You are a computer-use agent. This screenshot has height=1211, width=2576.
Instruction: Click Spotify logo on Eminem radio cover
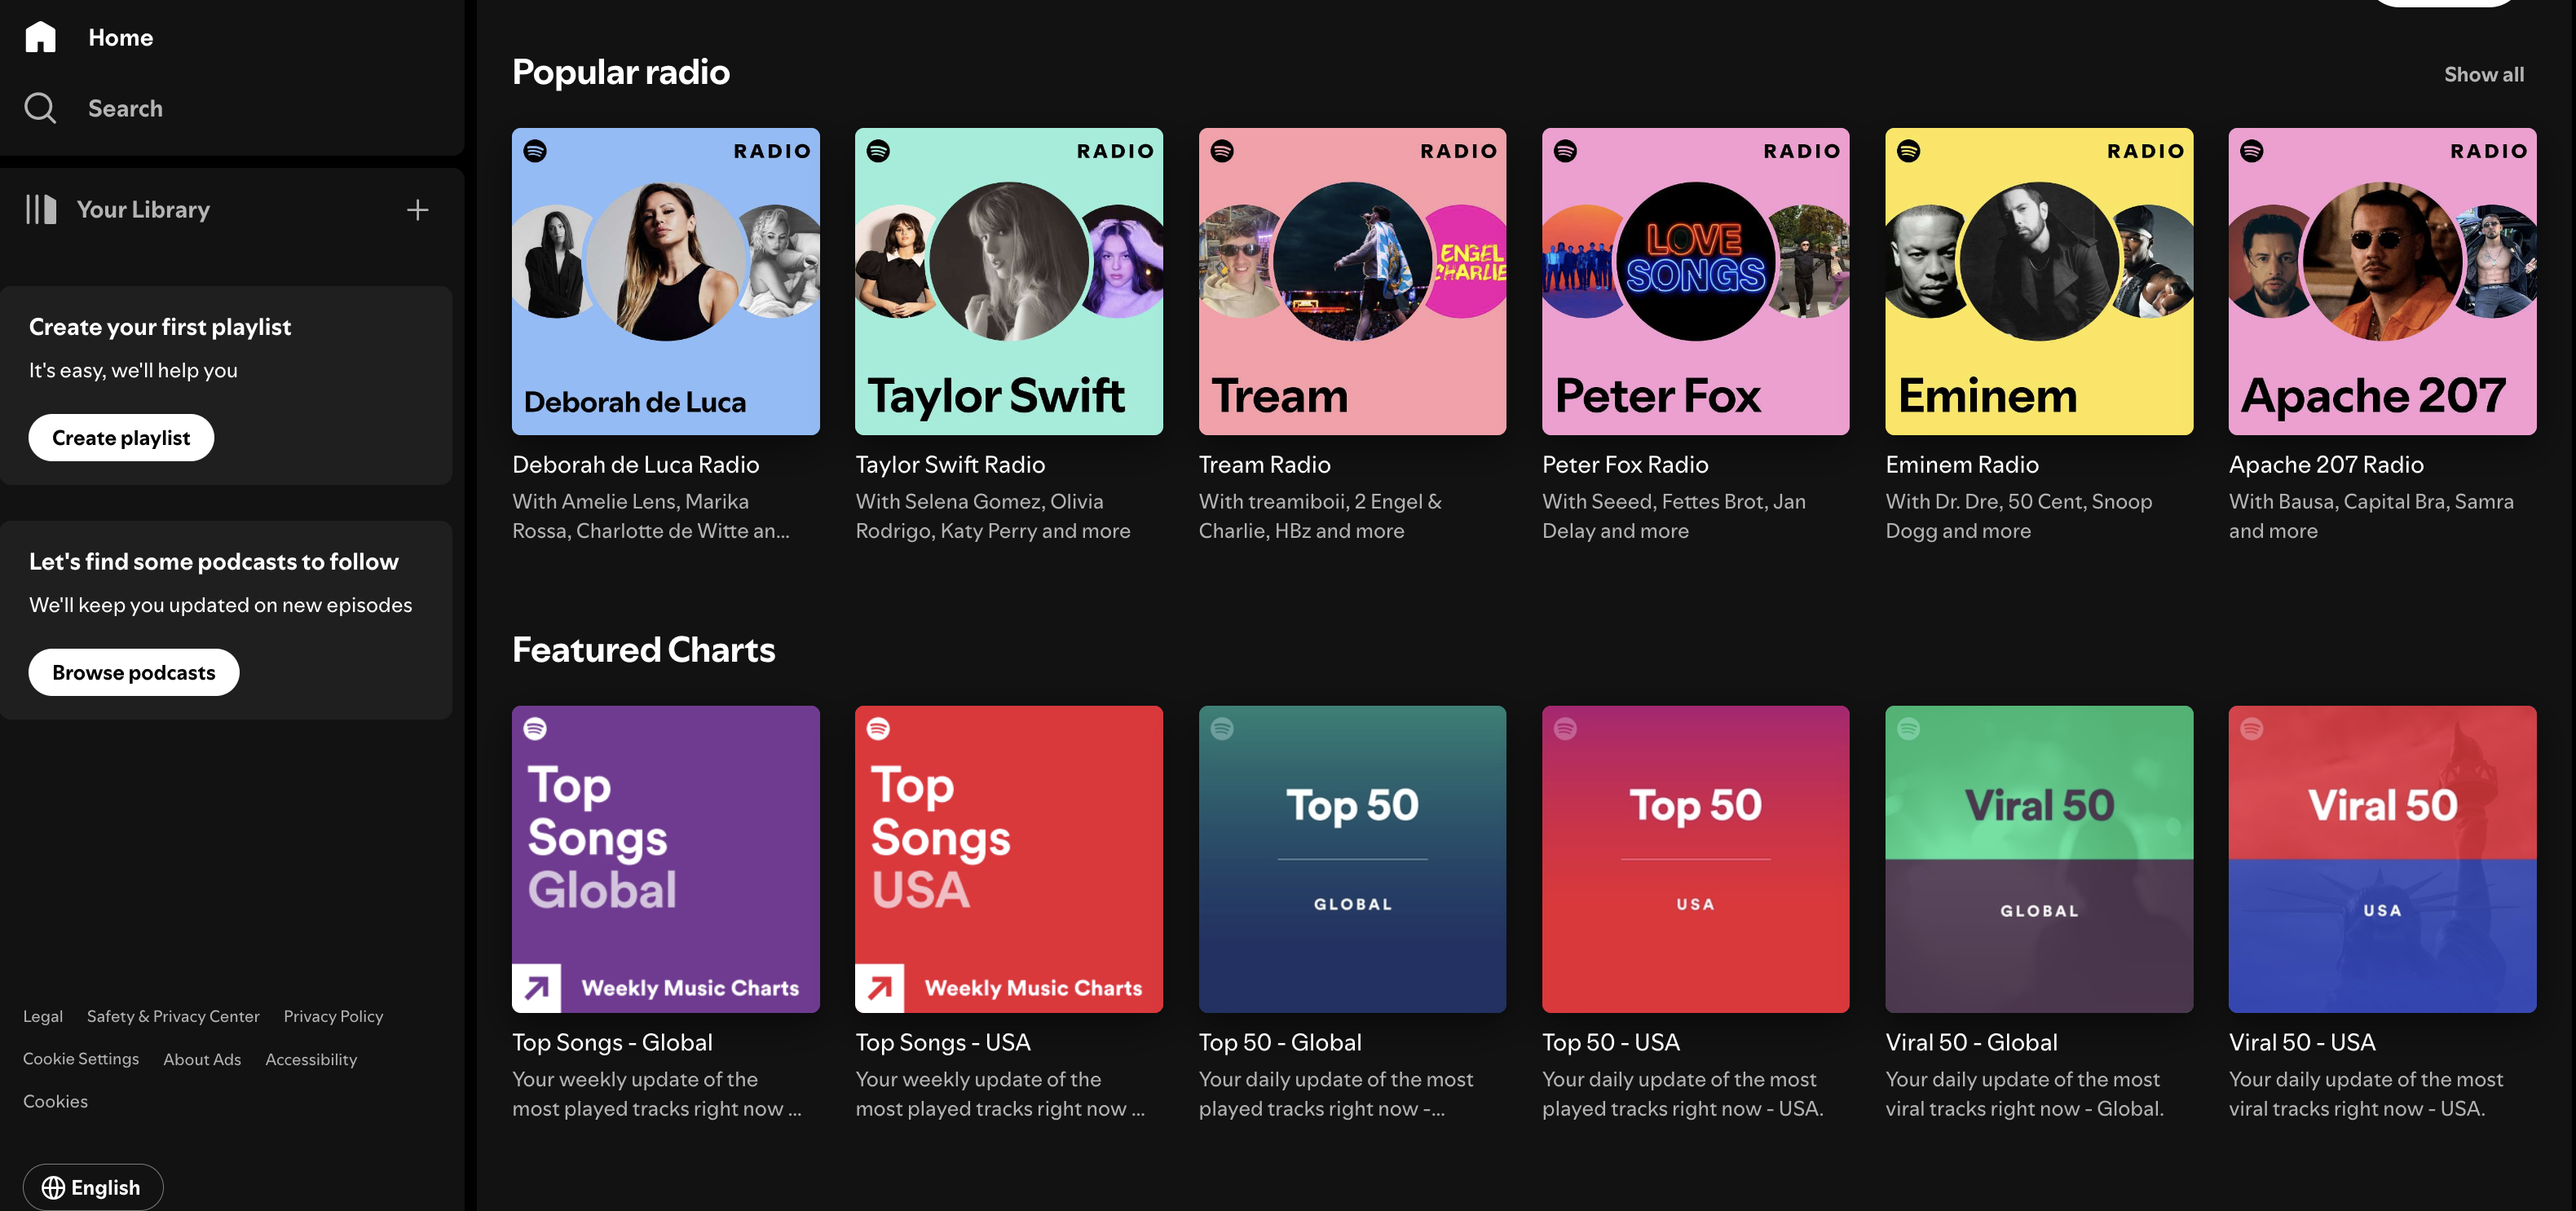(x=1908, y=151)
